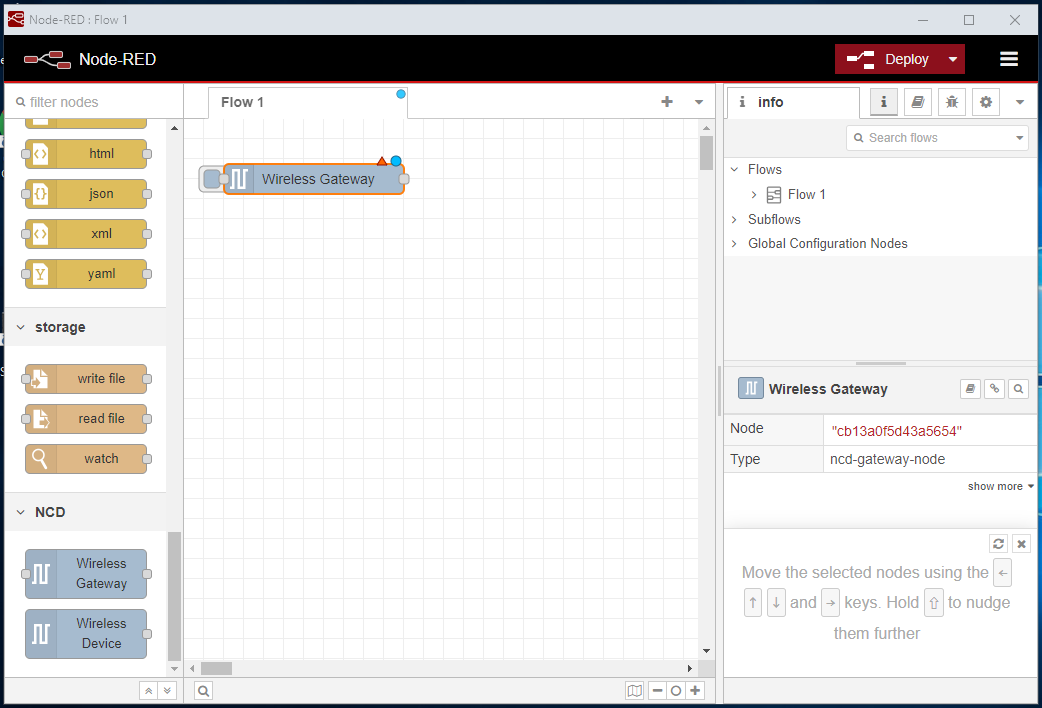
Task: Click the canvas vertical scrollbar
Action: pyautogui.click(x=706, y=153)
